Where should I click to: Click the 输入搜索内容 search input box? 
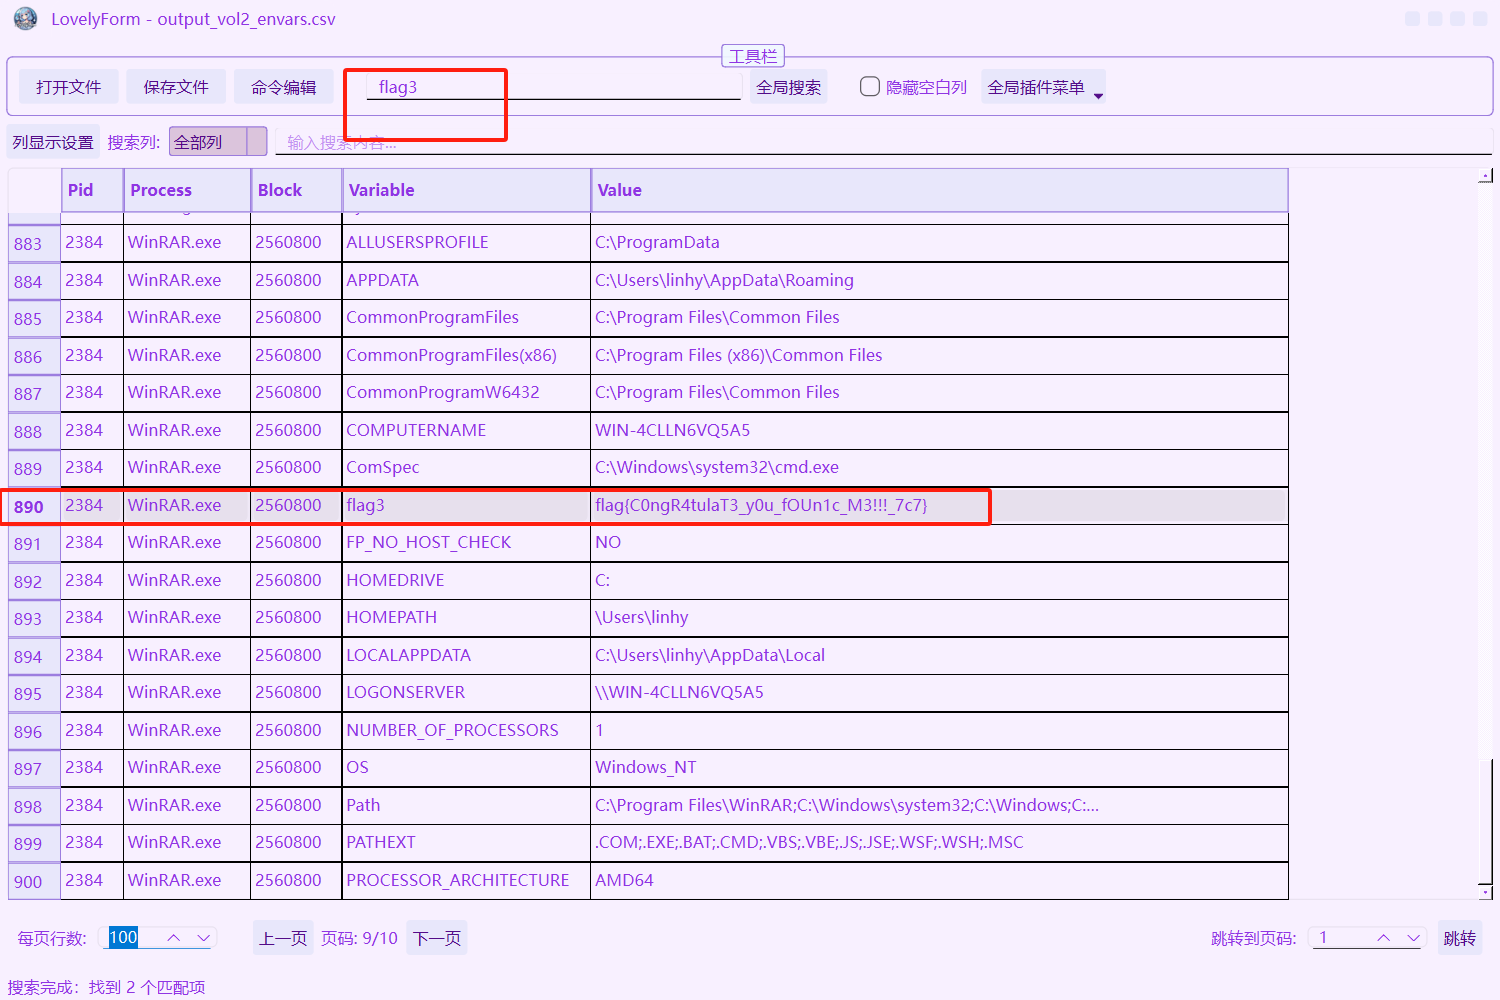883,142
